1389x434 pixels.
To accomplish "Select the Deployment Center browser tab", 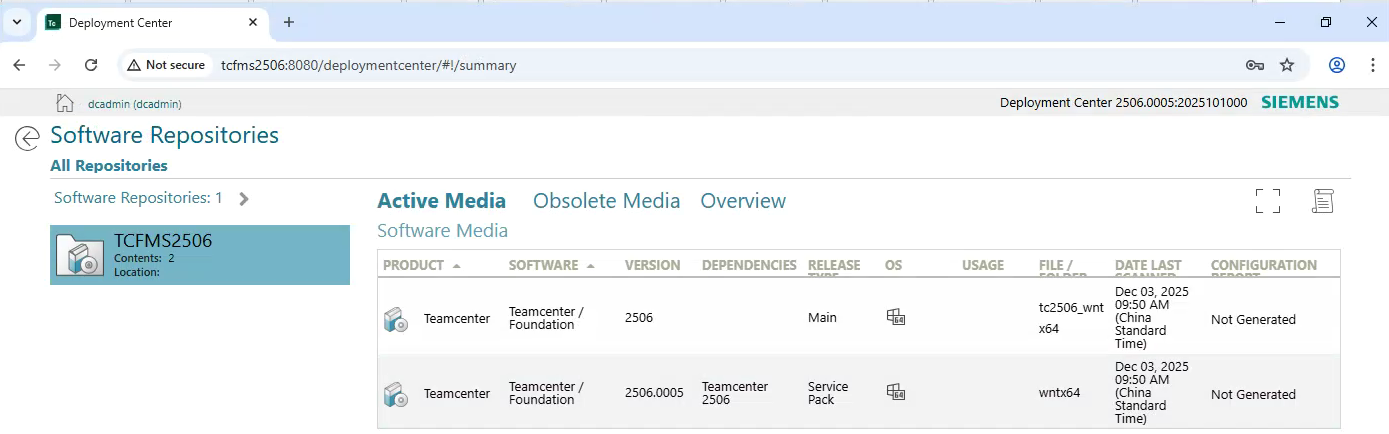I will [x=152, y=22].
